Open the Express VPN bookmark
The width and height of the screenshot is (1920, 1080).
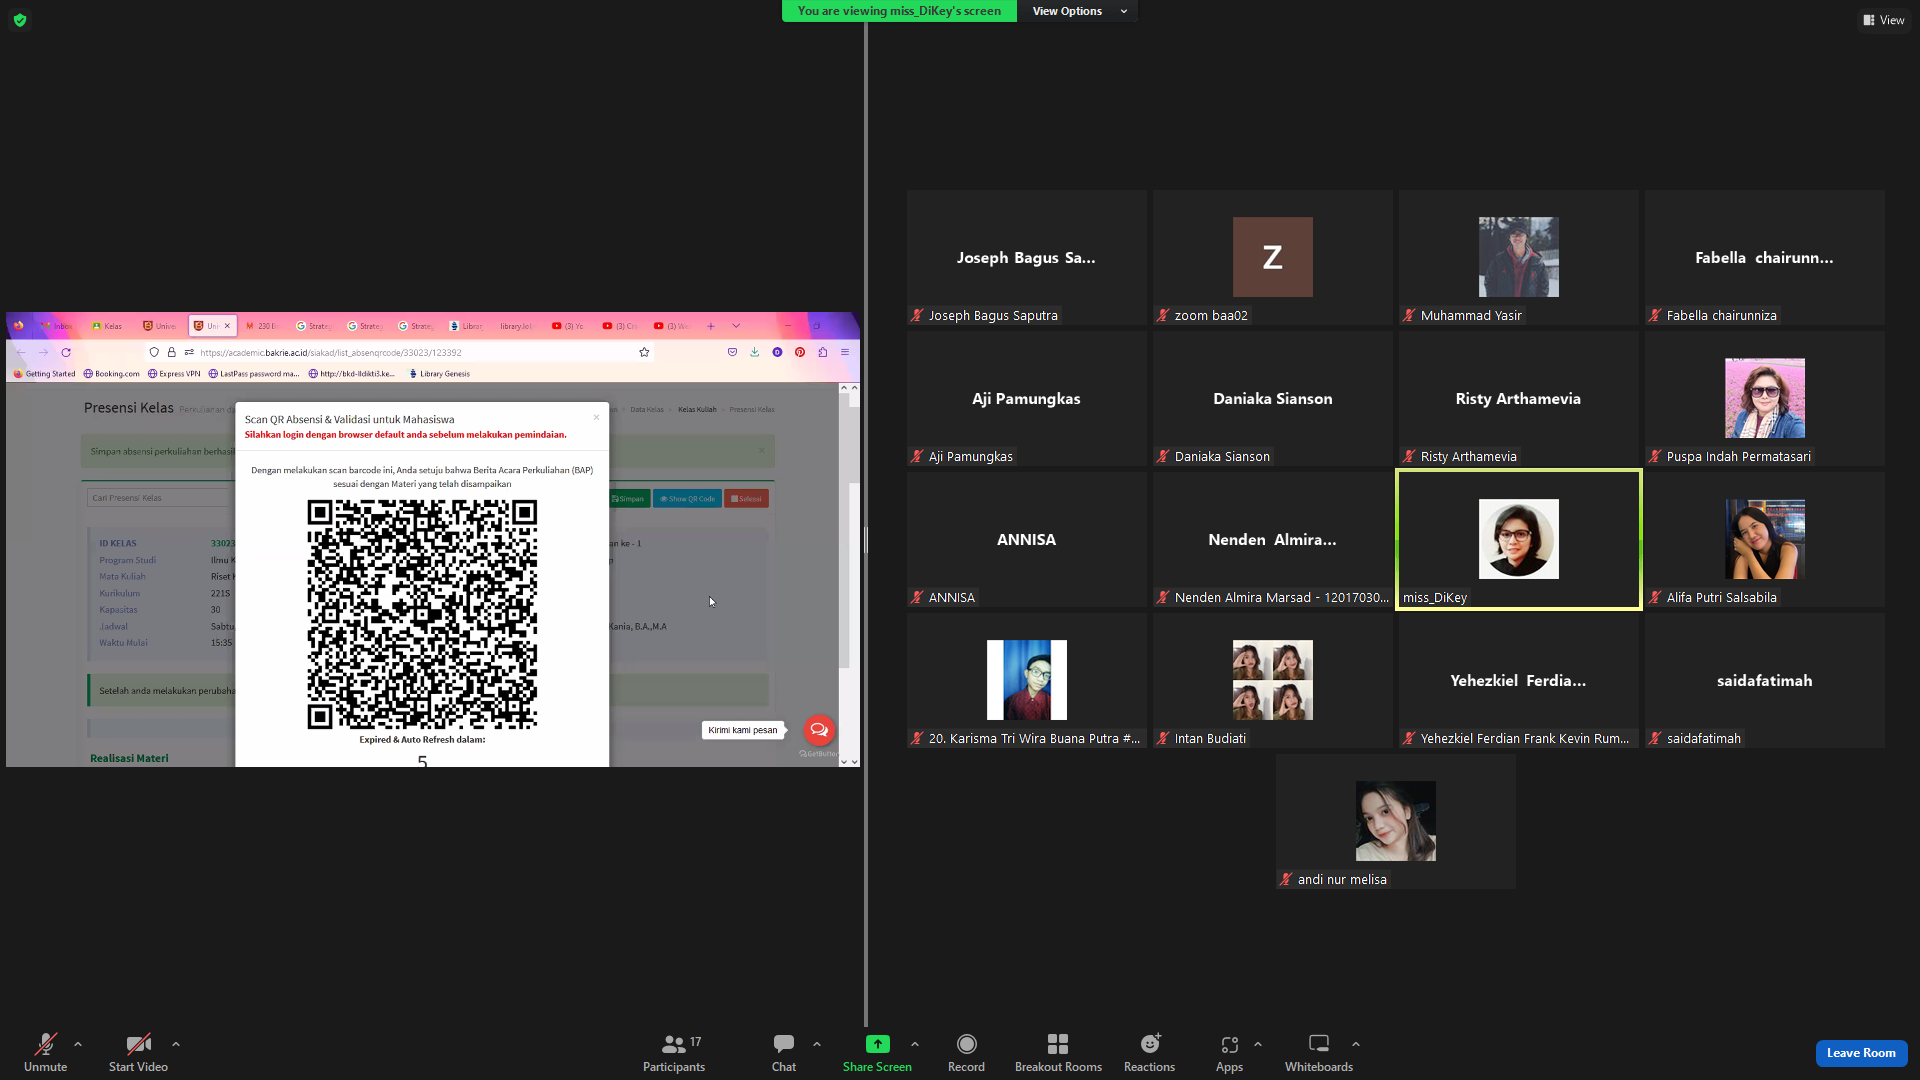tap(174, 374)
